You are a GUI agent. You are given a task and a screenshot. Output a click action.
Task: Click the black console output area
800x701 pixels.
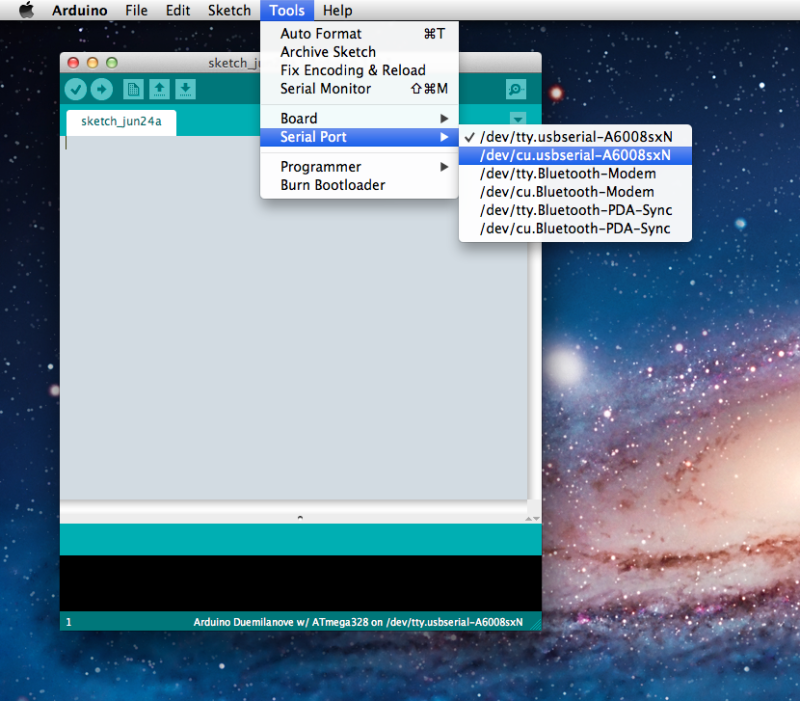click(x=301, y=583)
